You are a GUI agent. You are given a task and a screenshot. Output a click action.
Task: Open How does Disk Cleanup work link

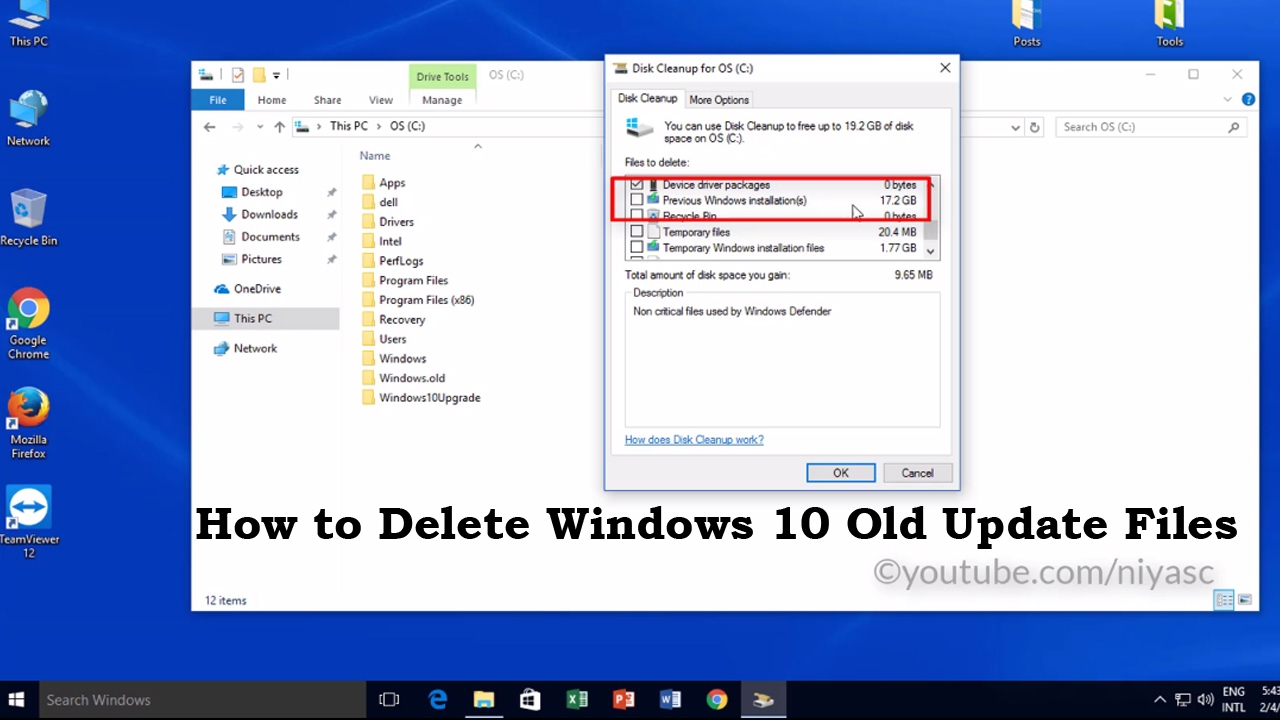point(694,440)
